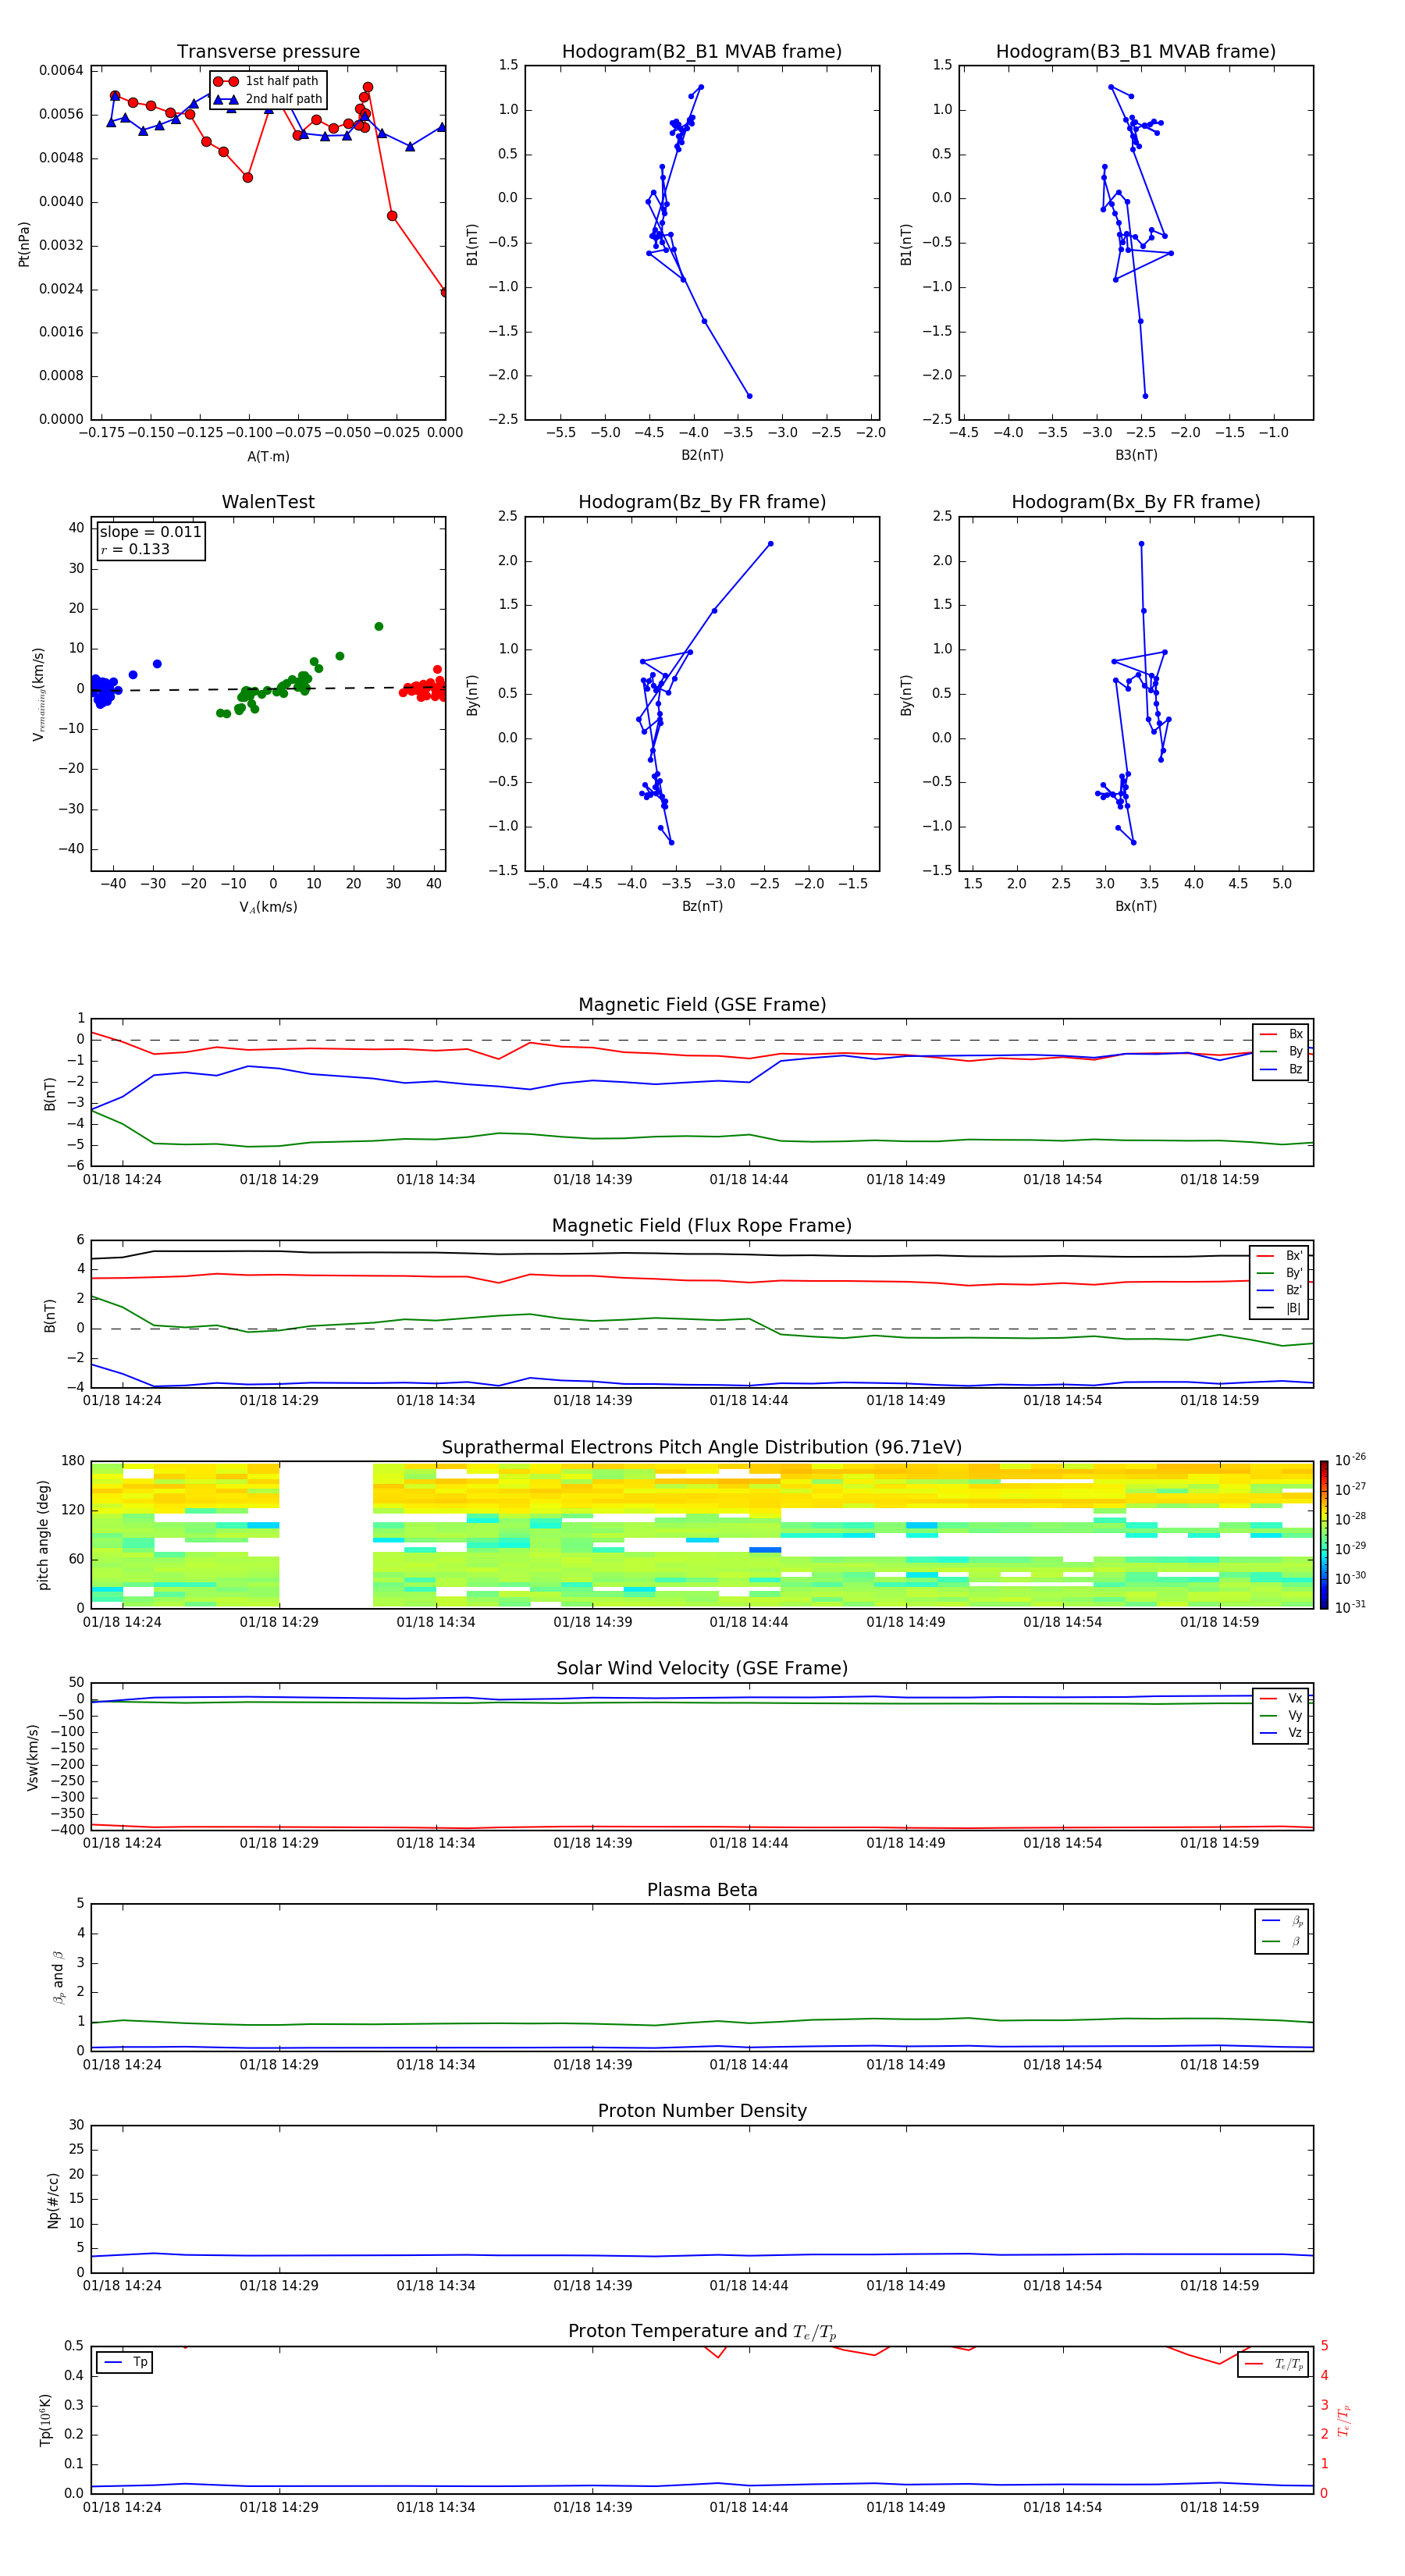This screenshot has height=2576, width=1405.
Task: Click the 'Pt(nPa)' y-axis label
Action: (24, 244)
